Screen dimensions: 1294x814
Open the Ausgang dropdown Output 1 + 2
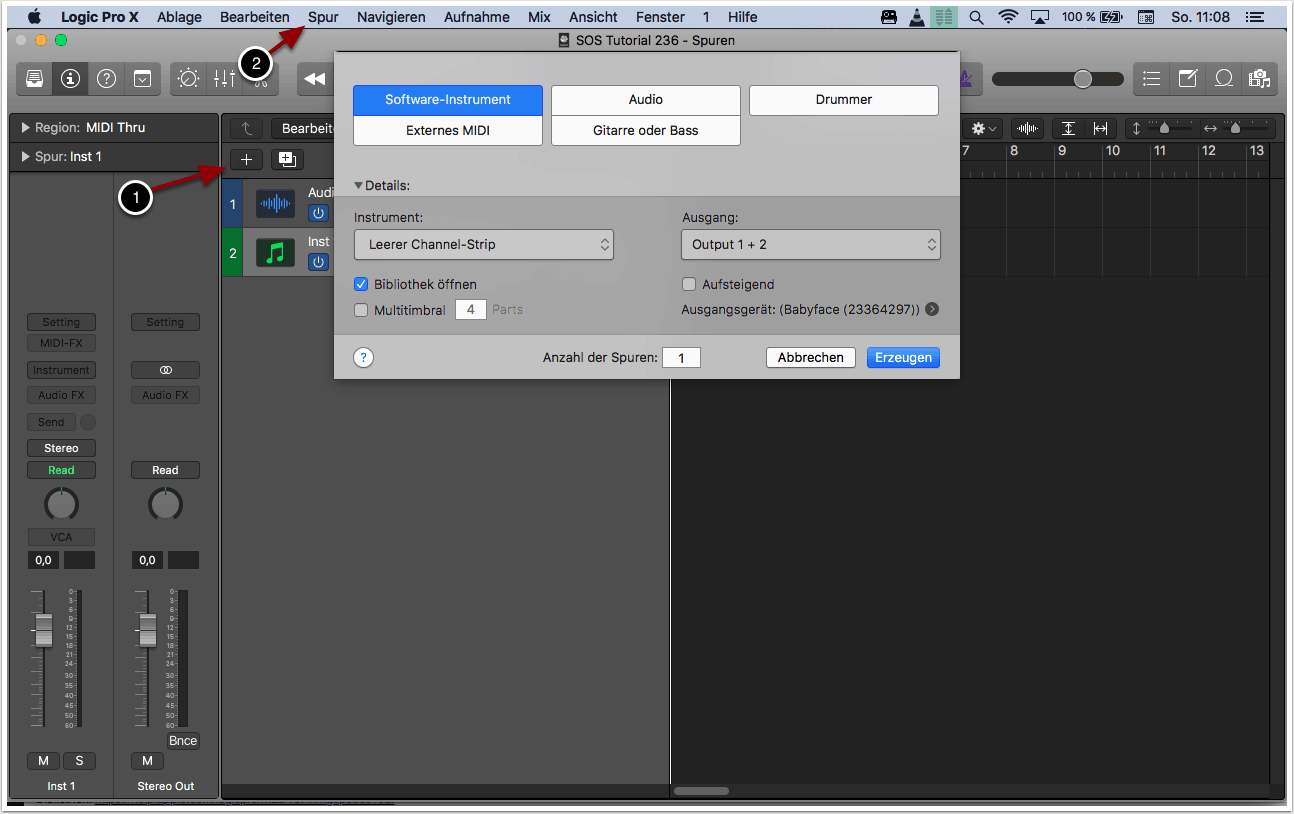[811, 244]
